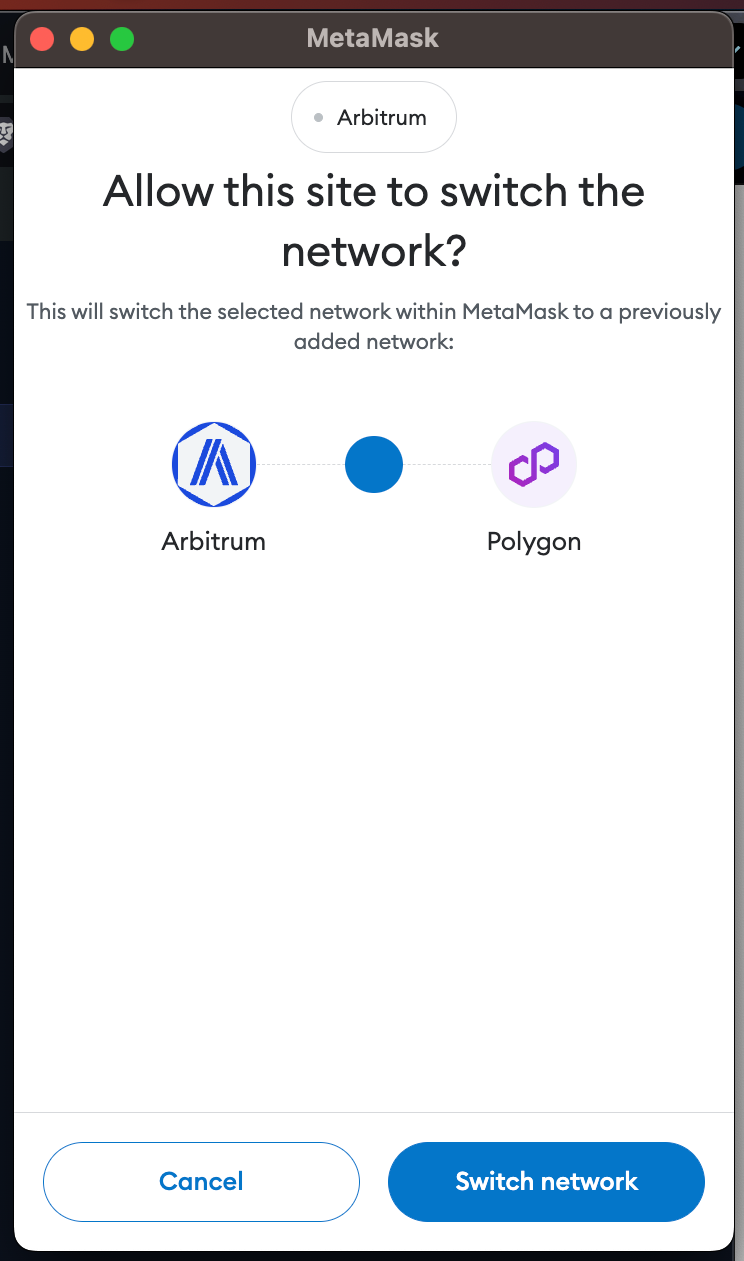This screenshot has width=744, height=1261.
Task: Click the purple Polygon network logo
Action: [x=534, y=465]
